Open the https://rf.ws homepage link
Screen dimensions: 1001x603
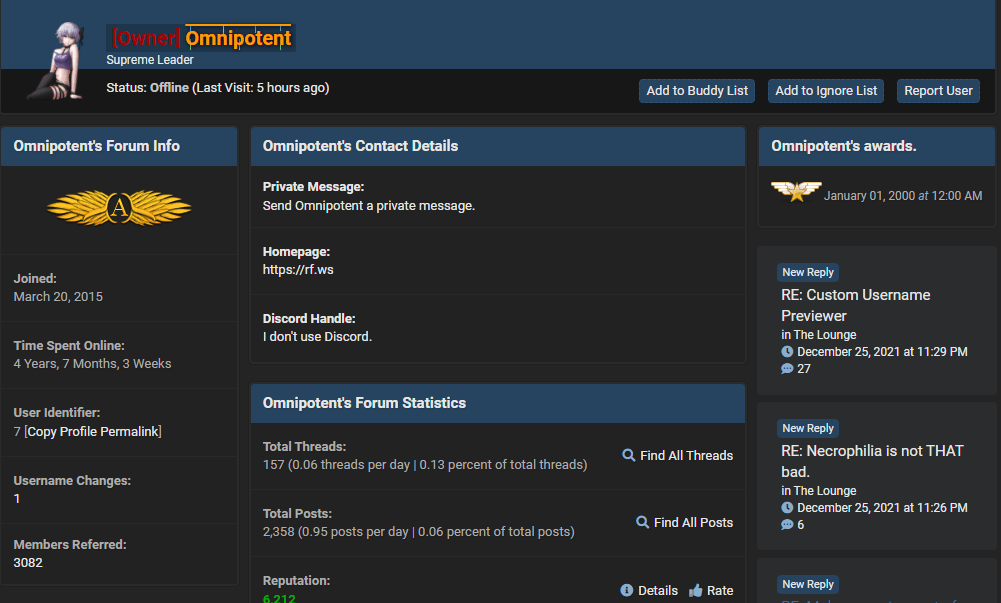[298, 269]
